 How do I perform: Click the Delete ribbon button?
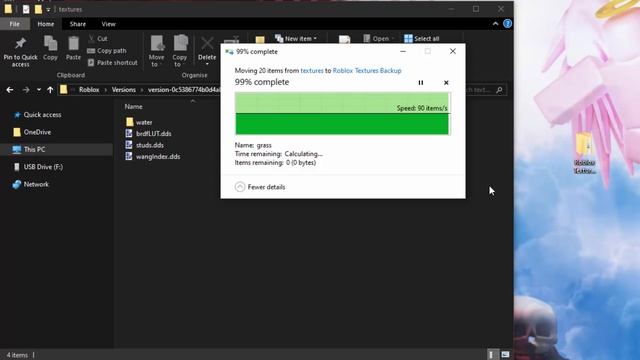pos(207,51)
